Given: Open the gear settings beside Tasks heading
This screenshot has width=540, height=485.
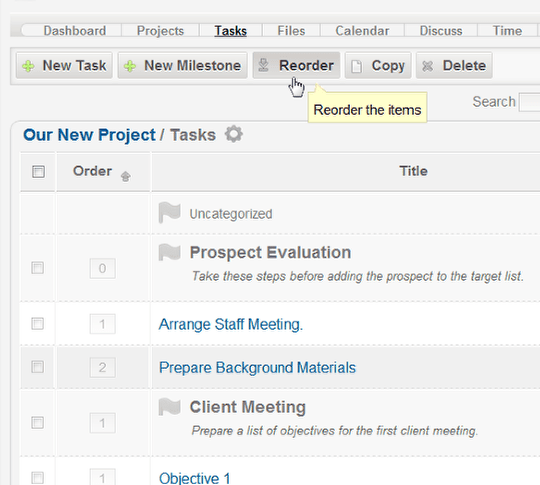Looking at the screenshot, I should coord(233,134).
